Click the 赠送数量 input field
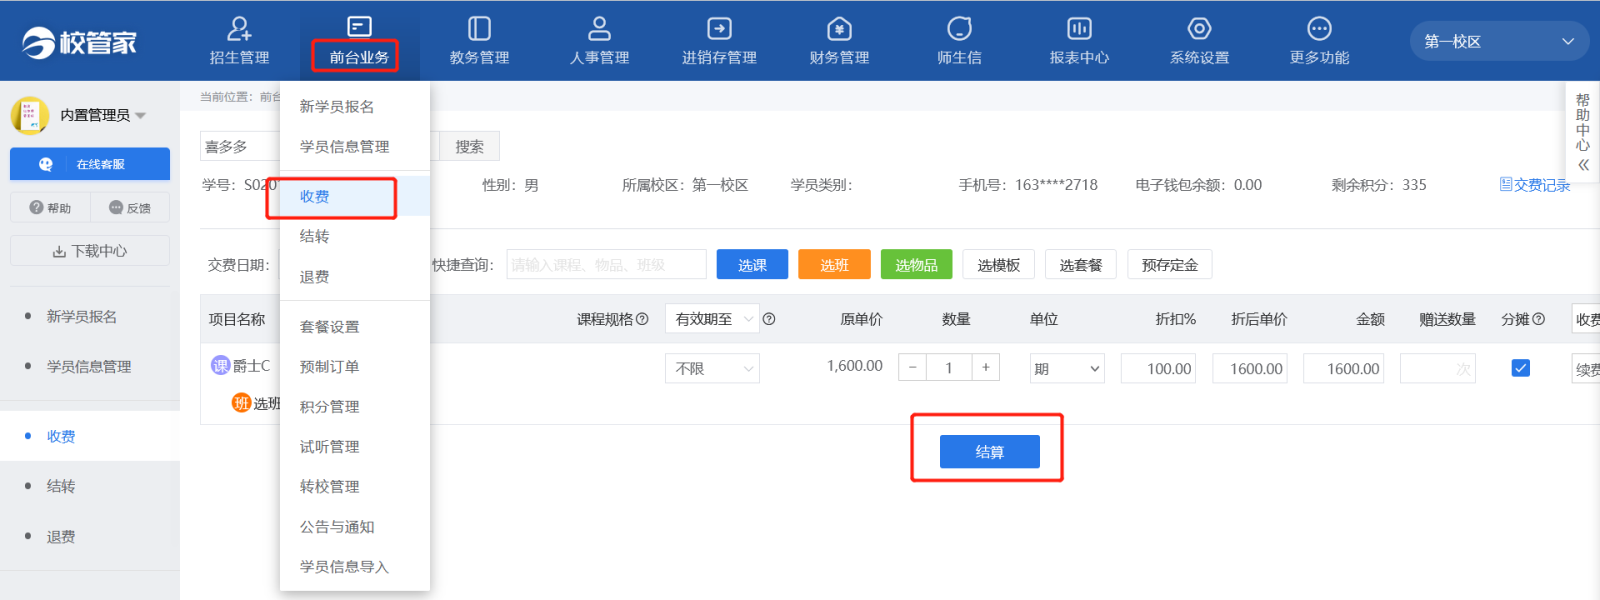 tap(1438, 369)
